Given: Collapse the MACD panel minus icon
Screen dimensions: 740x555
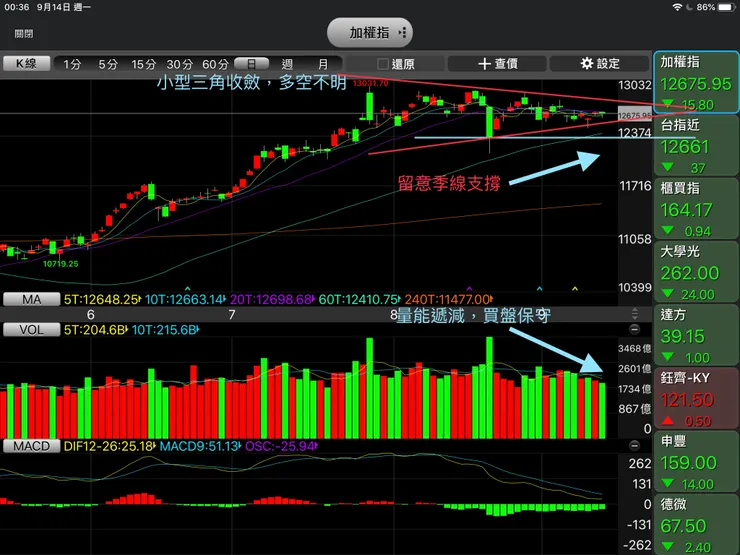Looking at the screenshot, I should tap(634, 446).
